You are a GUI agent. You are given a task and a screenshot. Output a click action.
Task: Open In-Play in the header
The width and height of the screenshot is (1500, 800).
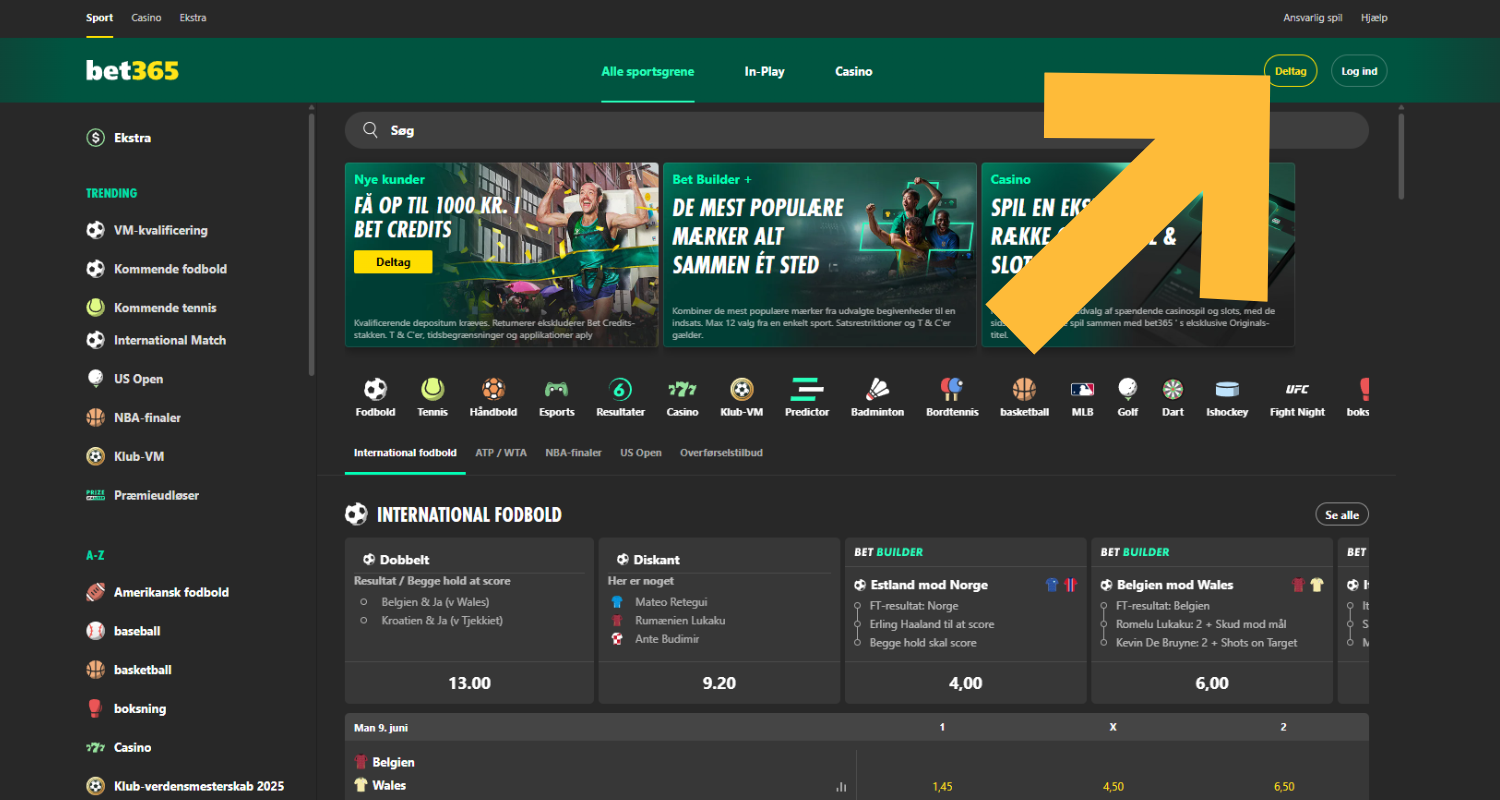(x=764, y=72)
